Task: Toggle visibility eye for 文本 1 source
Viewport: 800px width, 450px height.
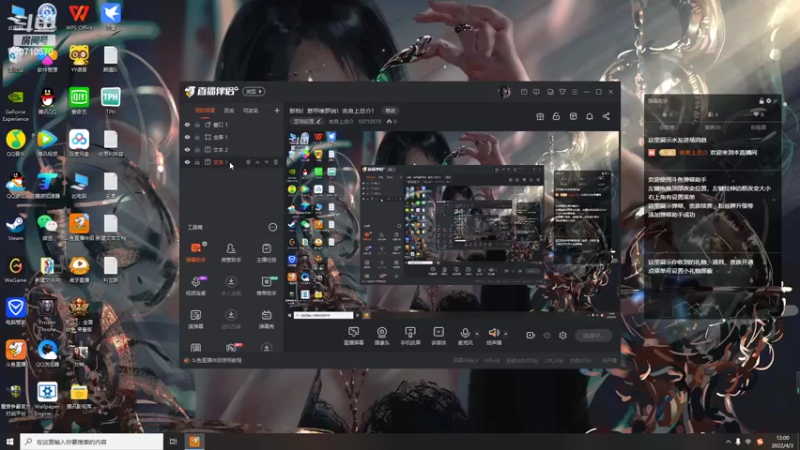Action: pos(187,162)
